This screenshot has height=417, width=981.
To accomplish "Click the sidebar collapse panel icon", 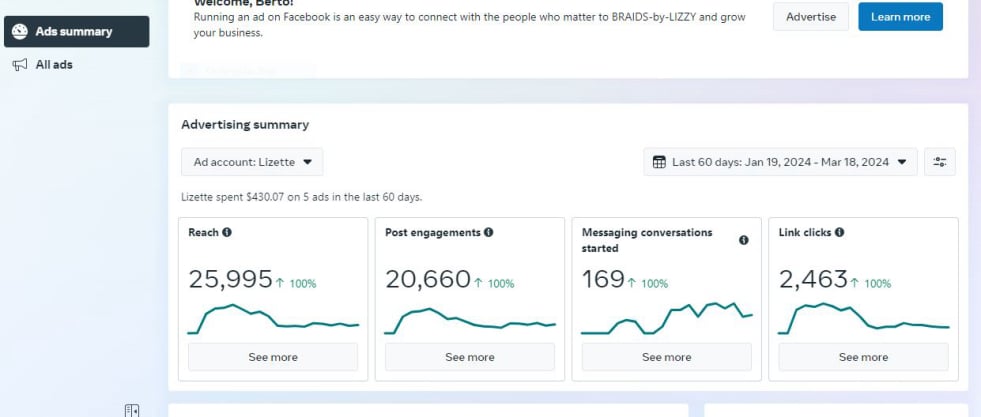I will coord(131,409).
